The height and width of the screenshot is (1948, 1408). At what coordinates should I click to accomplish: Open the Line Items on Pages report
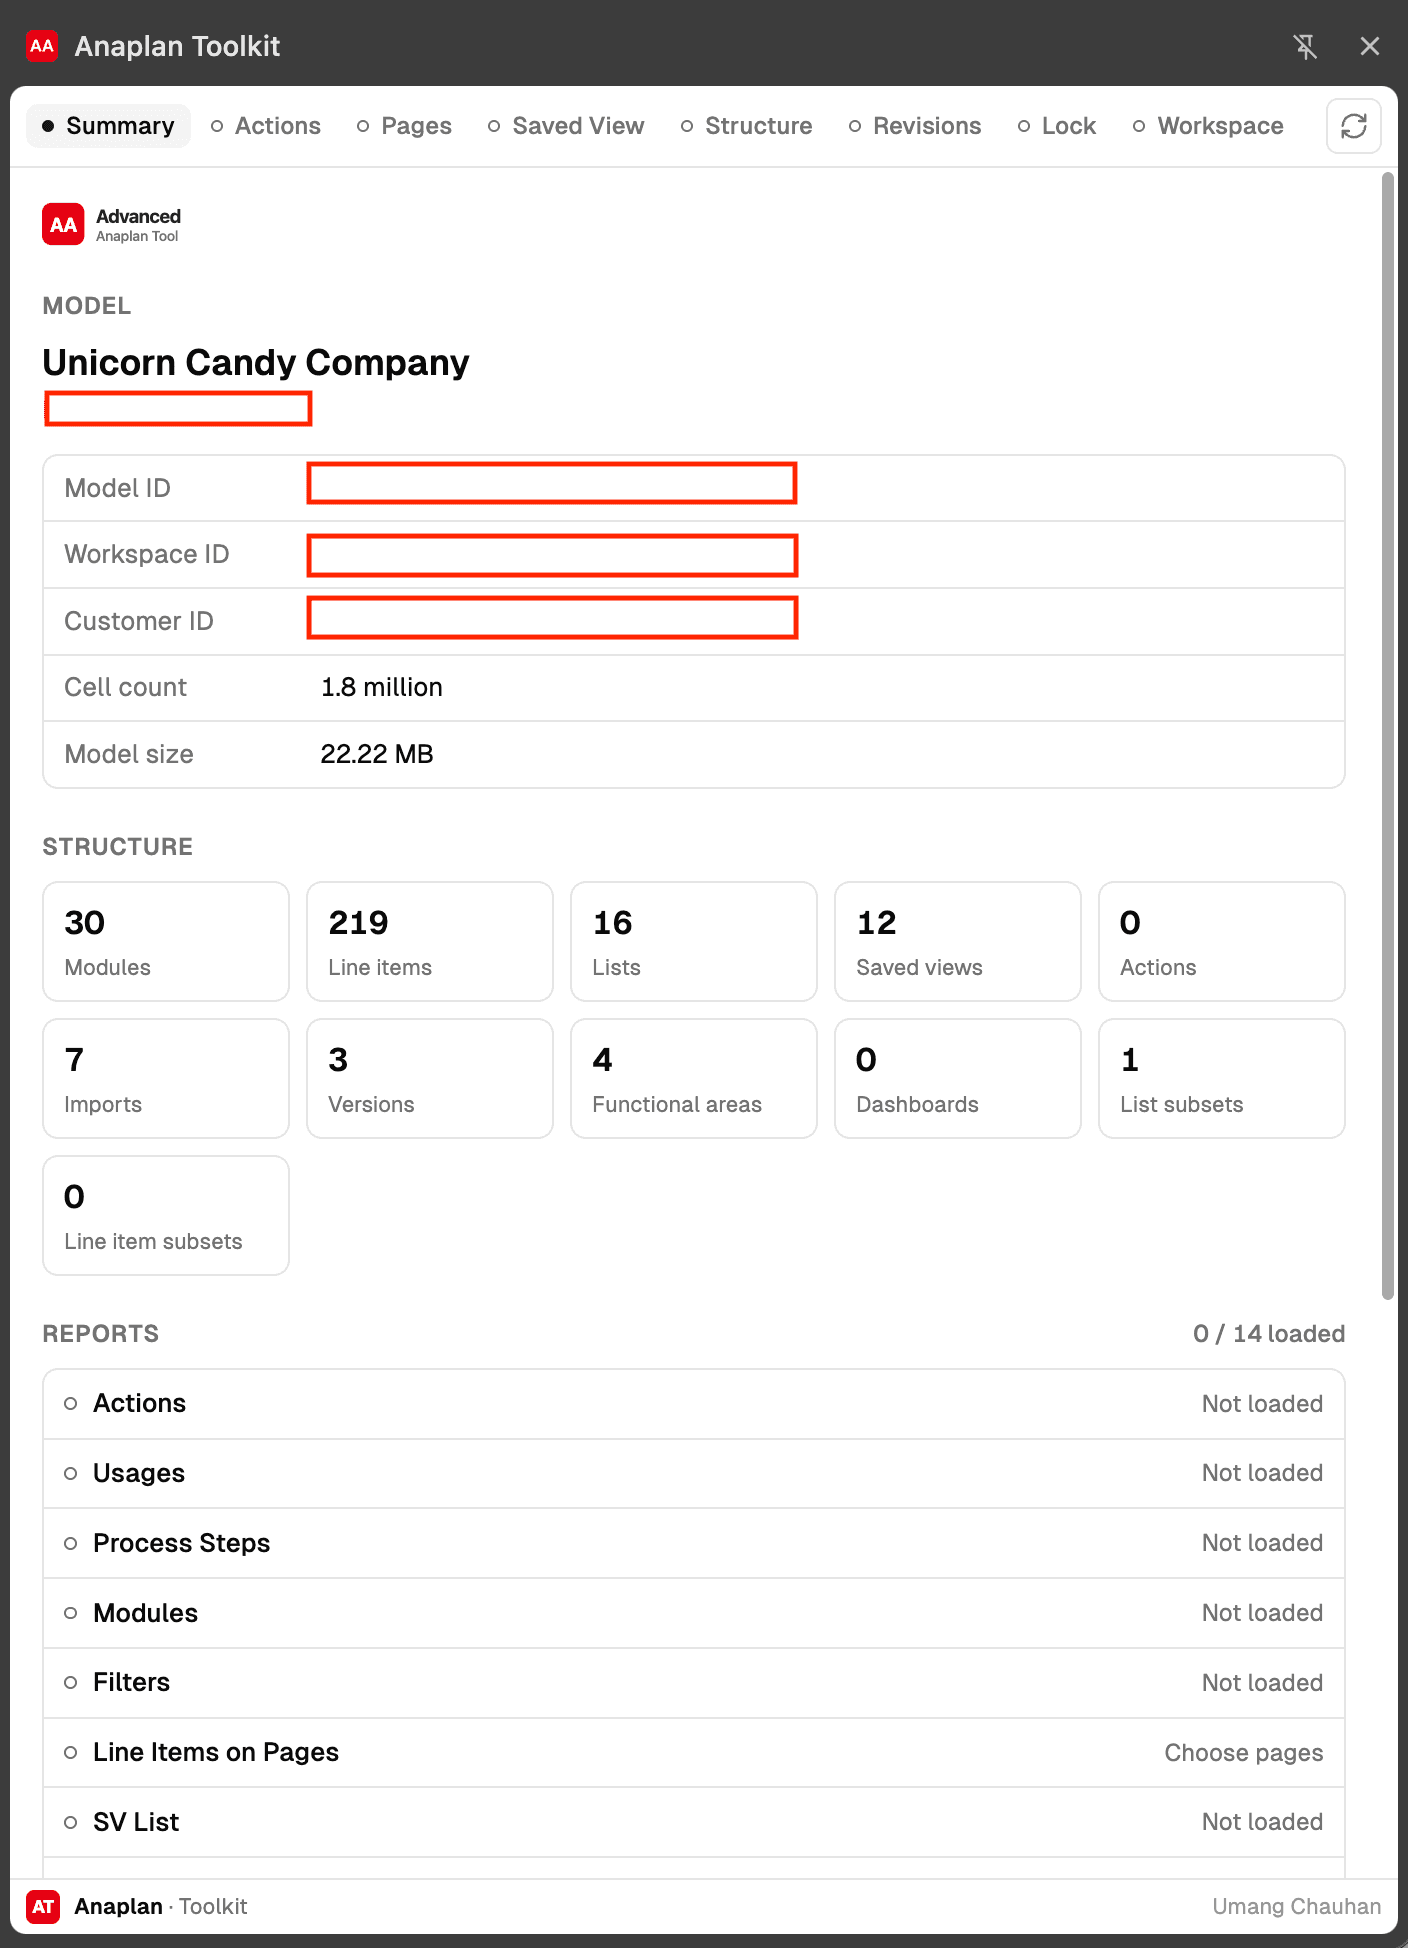(x=694, y=1752)
